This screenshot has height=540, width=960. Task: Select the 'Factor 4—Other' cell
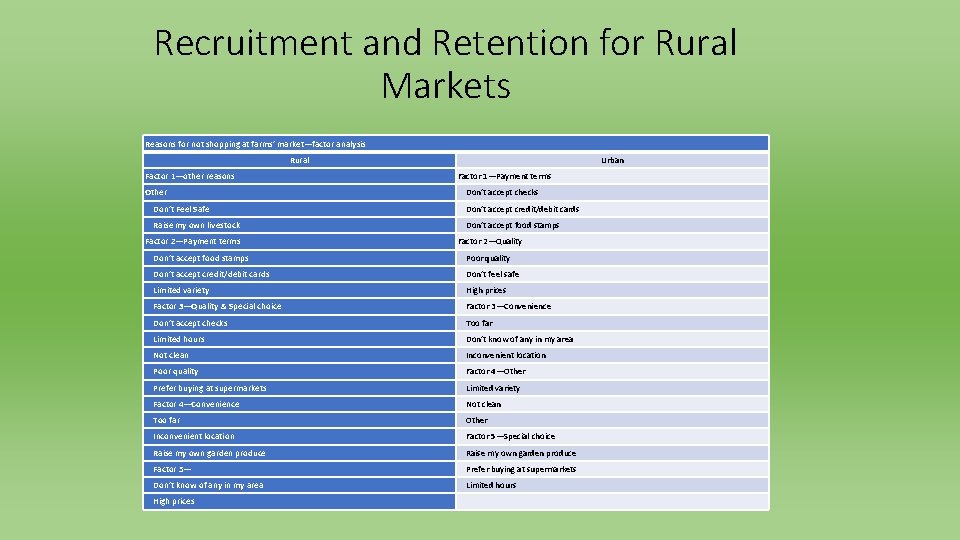click(x=612, y=371)
